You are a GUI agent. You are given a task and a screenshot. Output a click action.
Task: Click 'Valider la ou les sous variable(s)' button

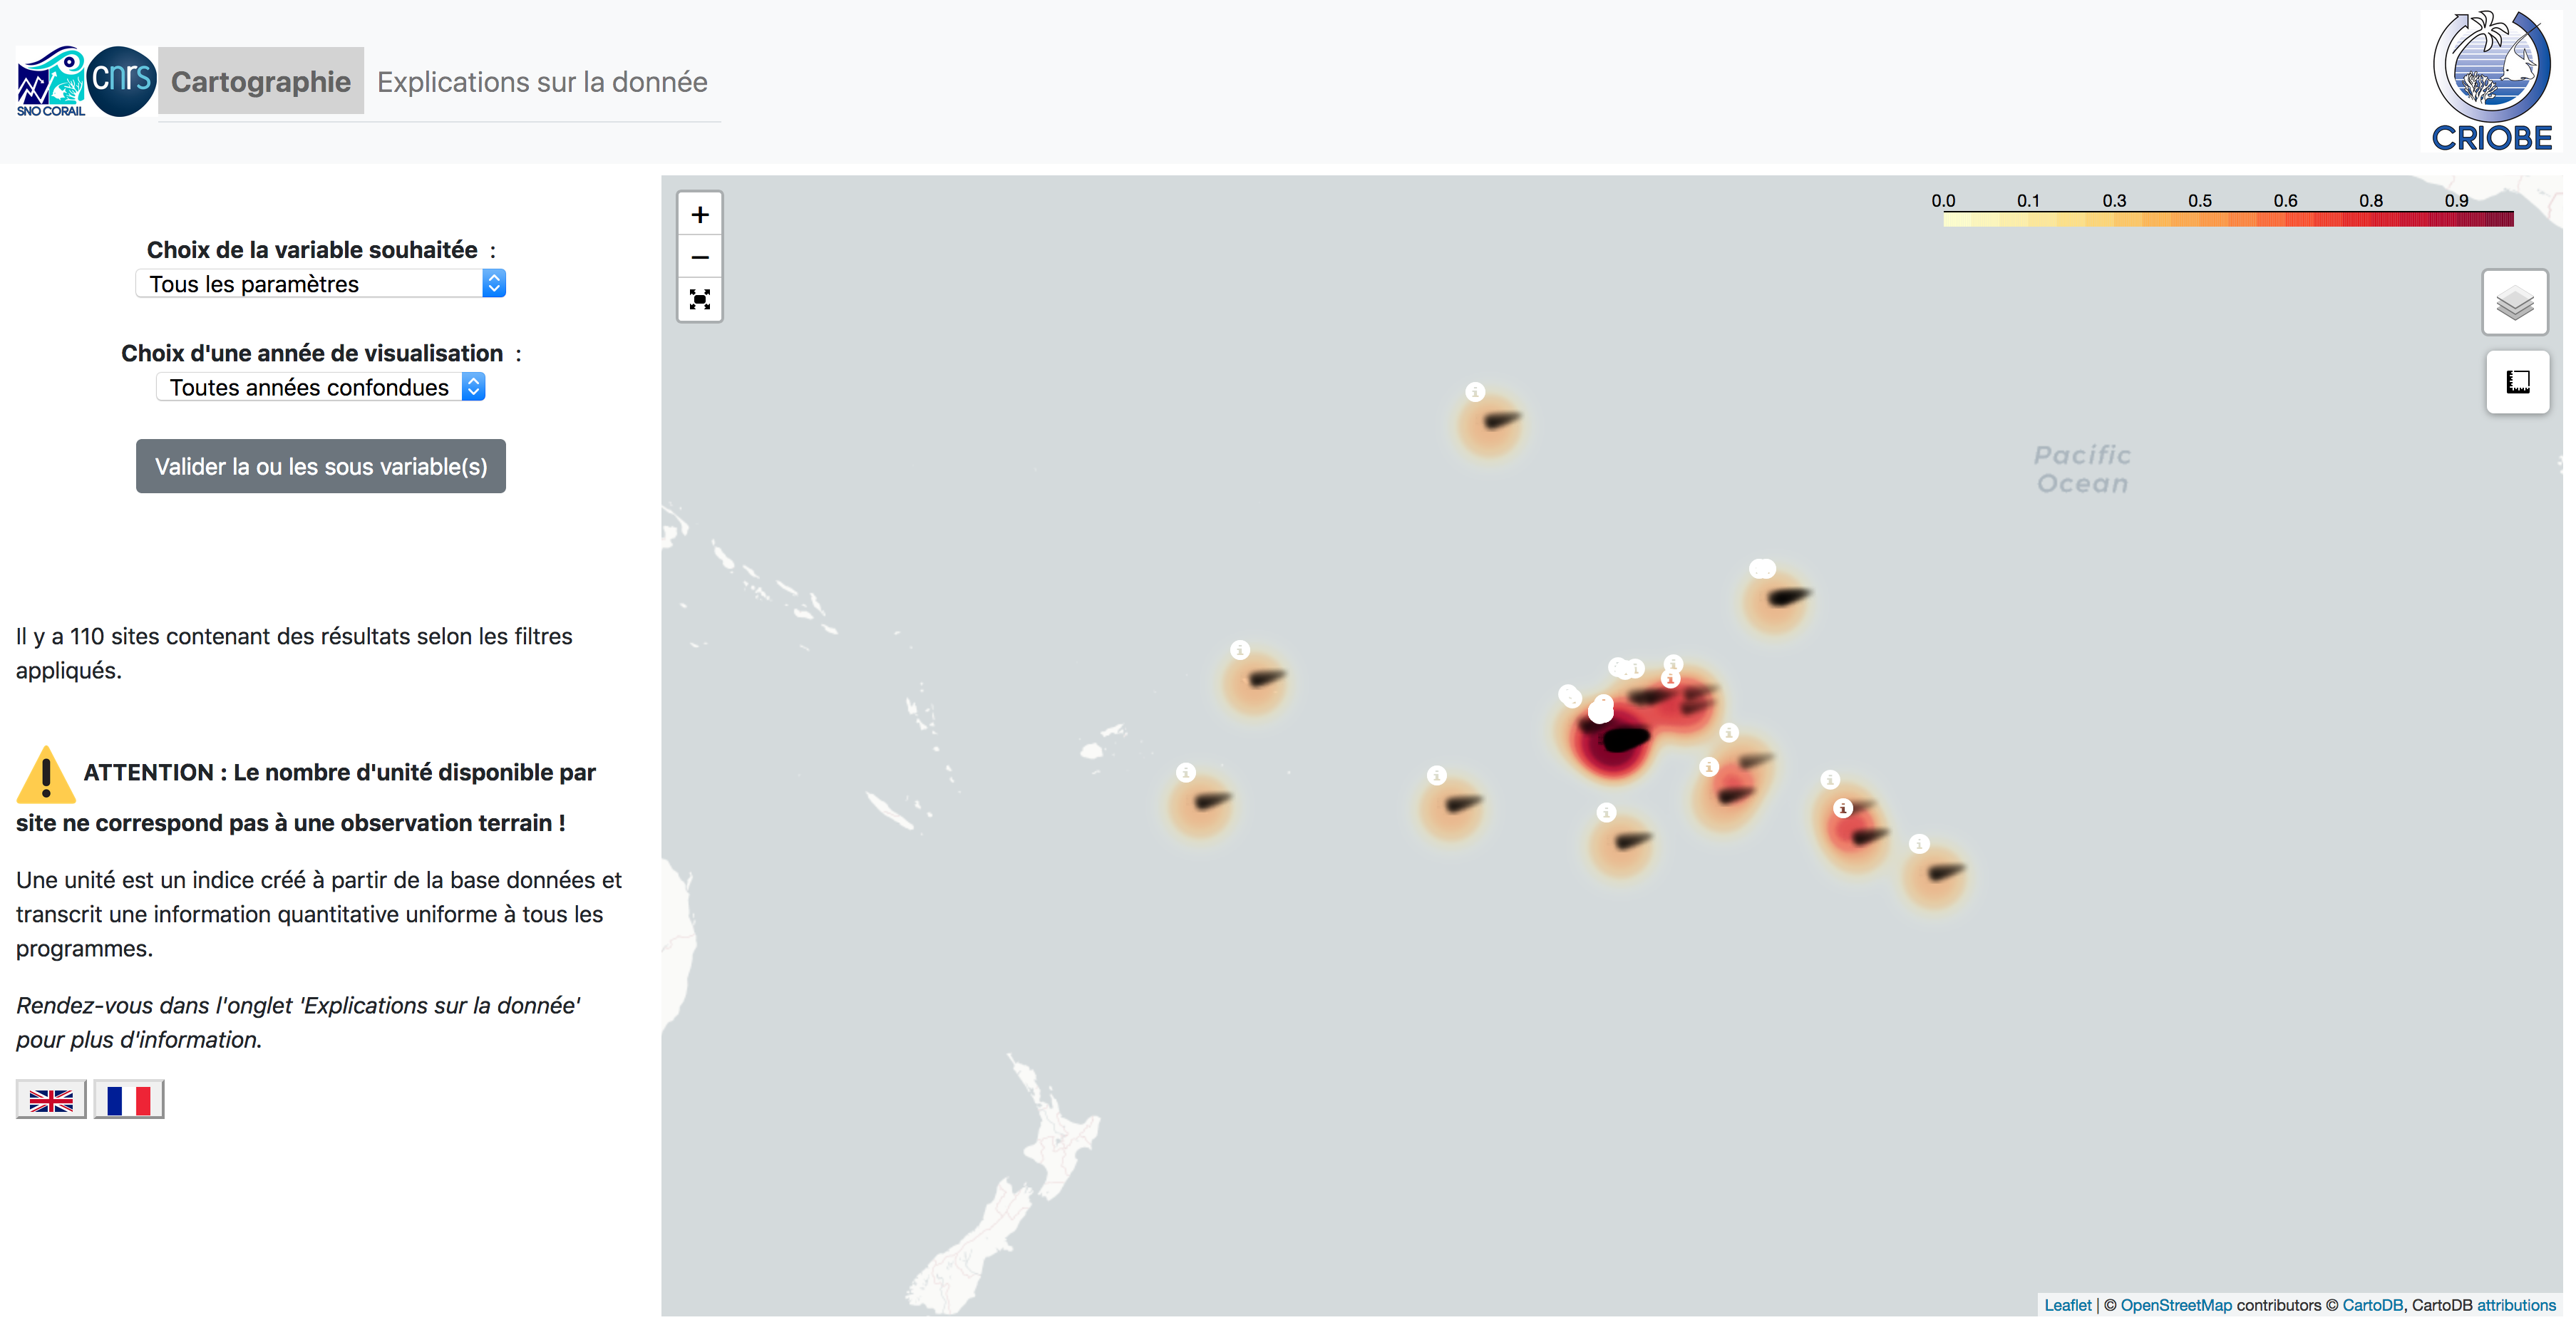[x=321, y=466]
